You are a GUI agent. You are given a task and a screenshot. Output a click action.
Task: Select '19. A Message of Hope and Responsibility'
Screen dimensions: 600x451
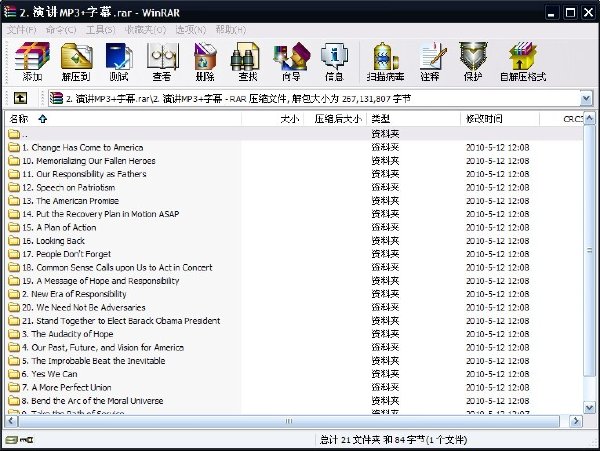[101, 281]
